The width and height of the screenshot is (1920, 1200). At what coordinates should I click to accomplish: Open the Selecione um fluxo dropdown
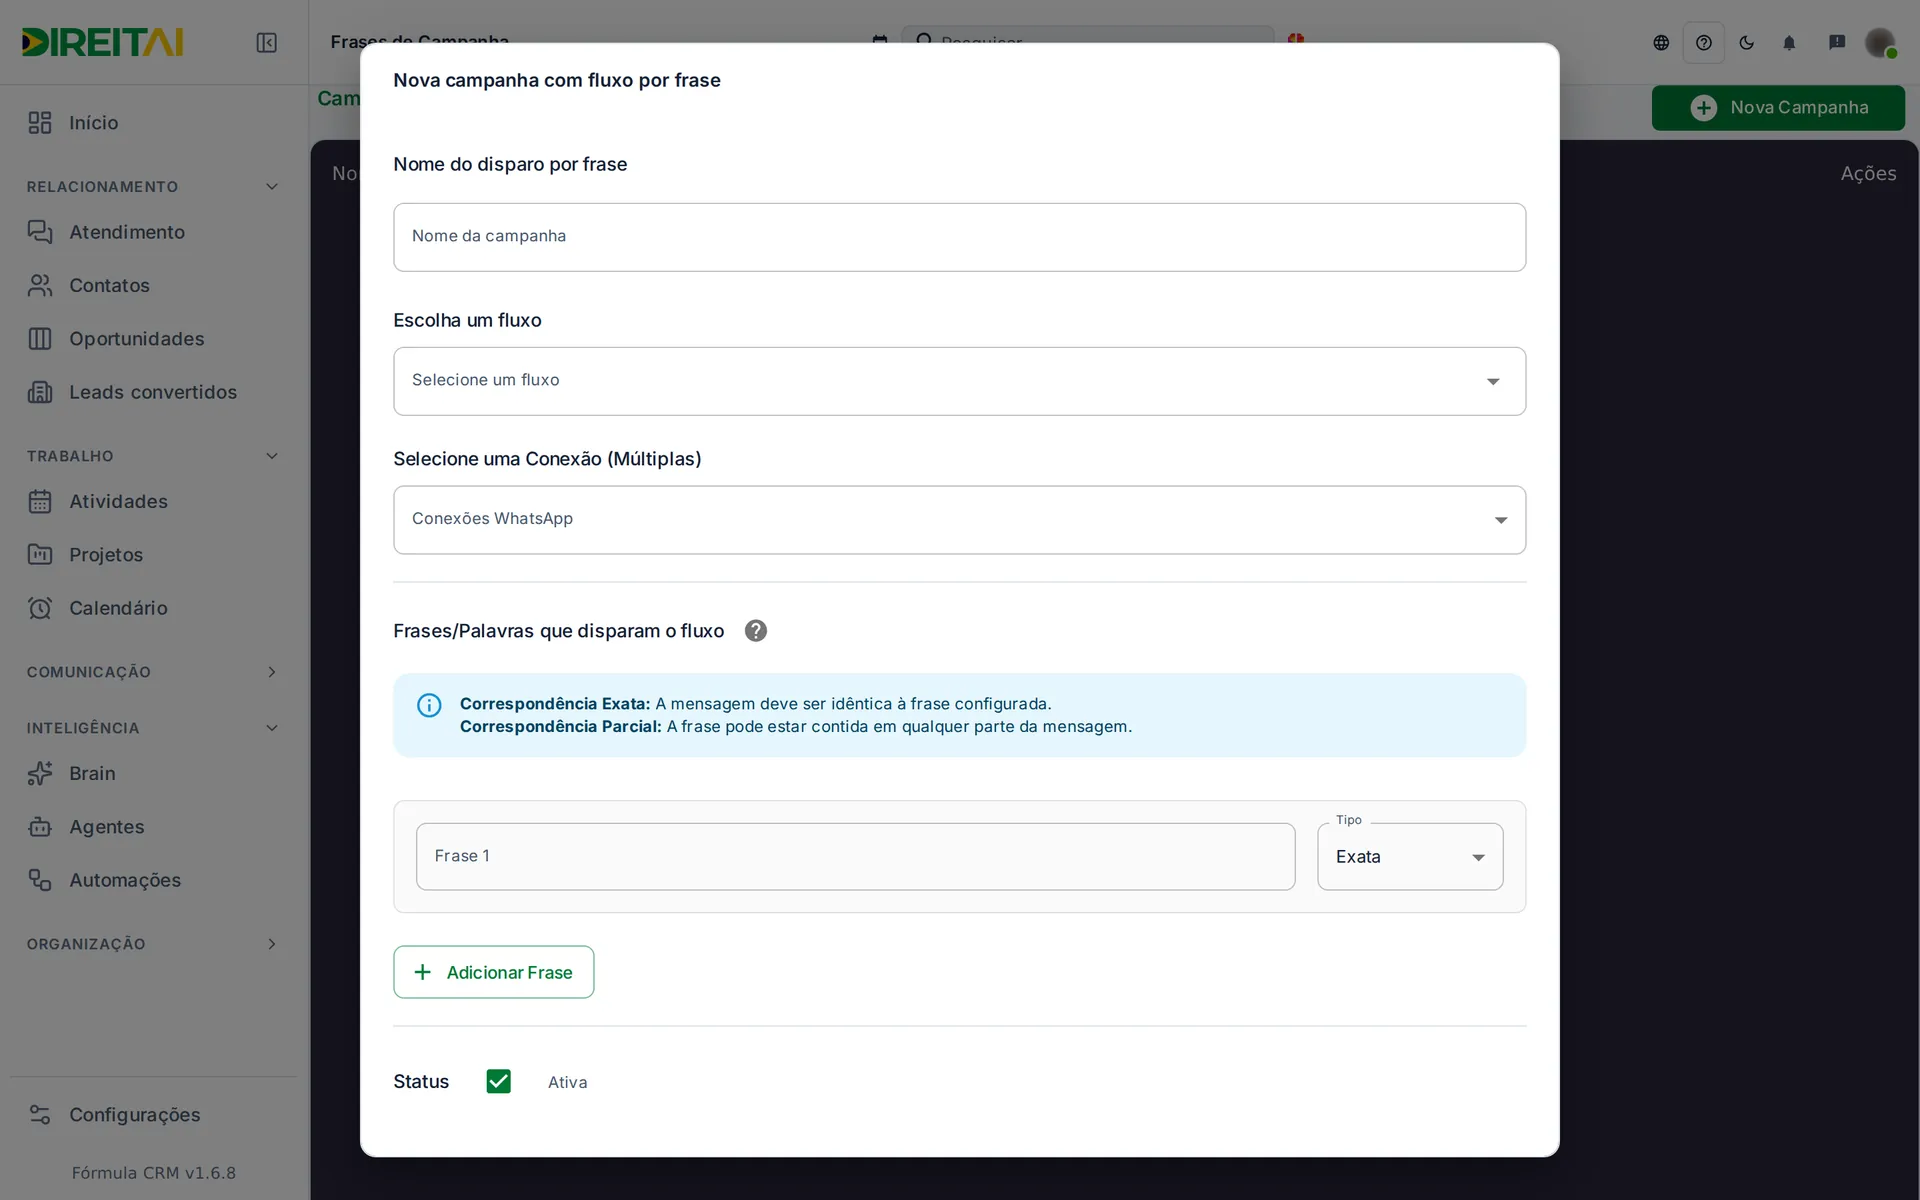coord(959,381)
